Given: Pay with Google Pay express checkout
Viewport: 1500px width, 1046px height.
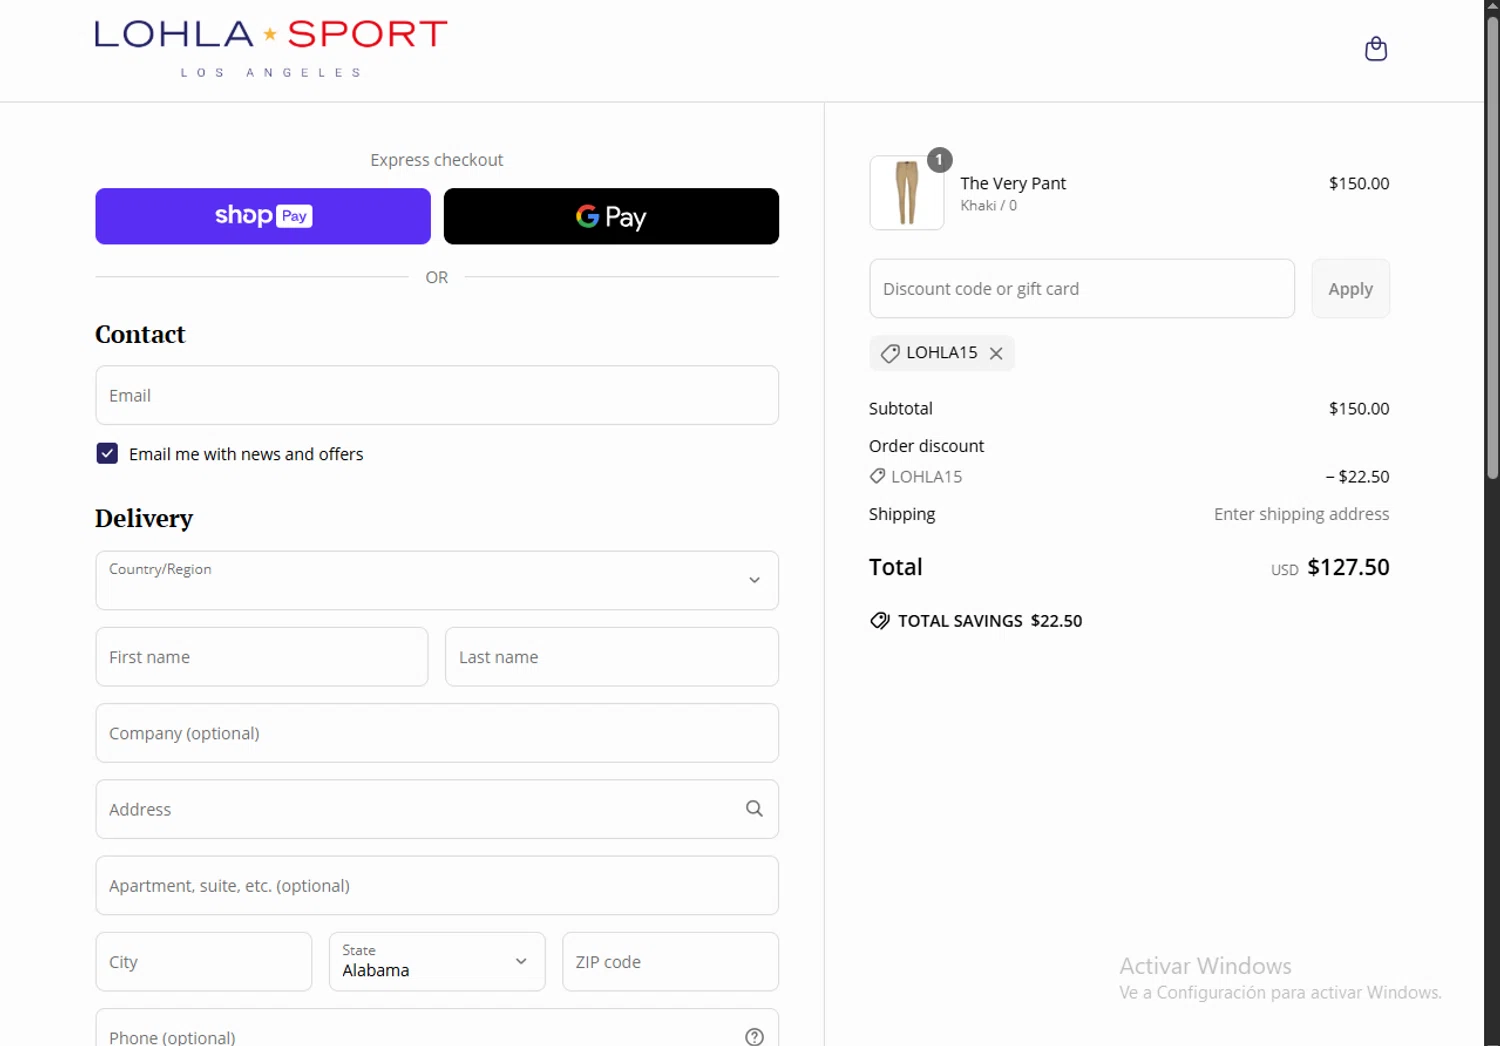Looking at the screenshot, I should point(611,216).
